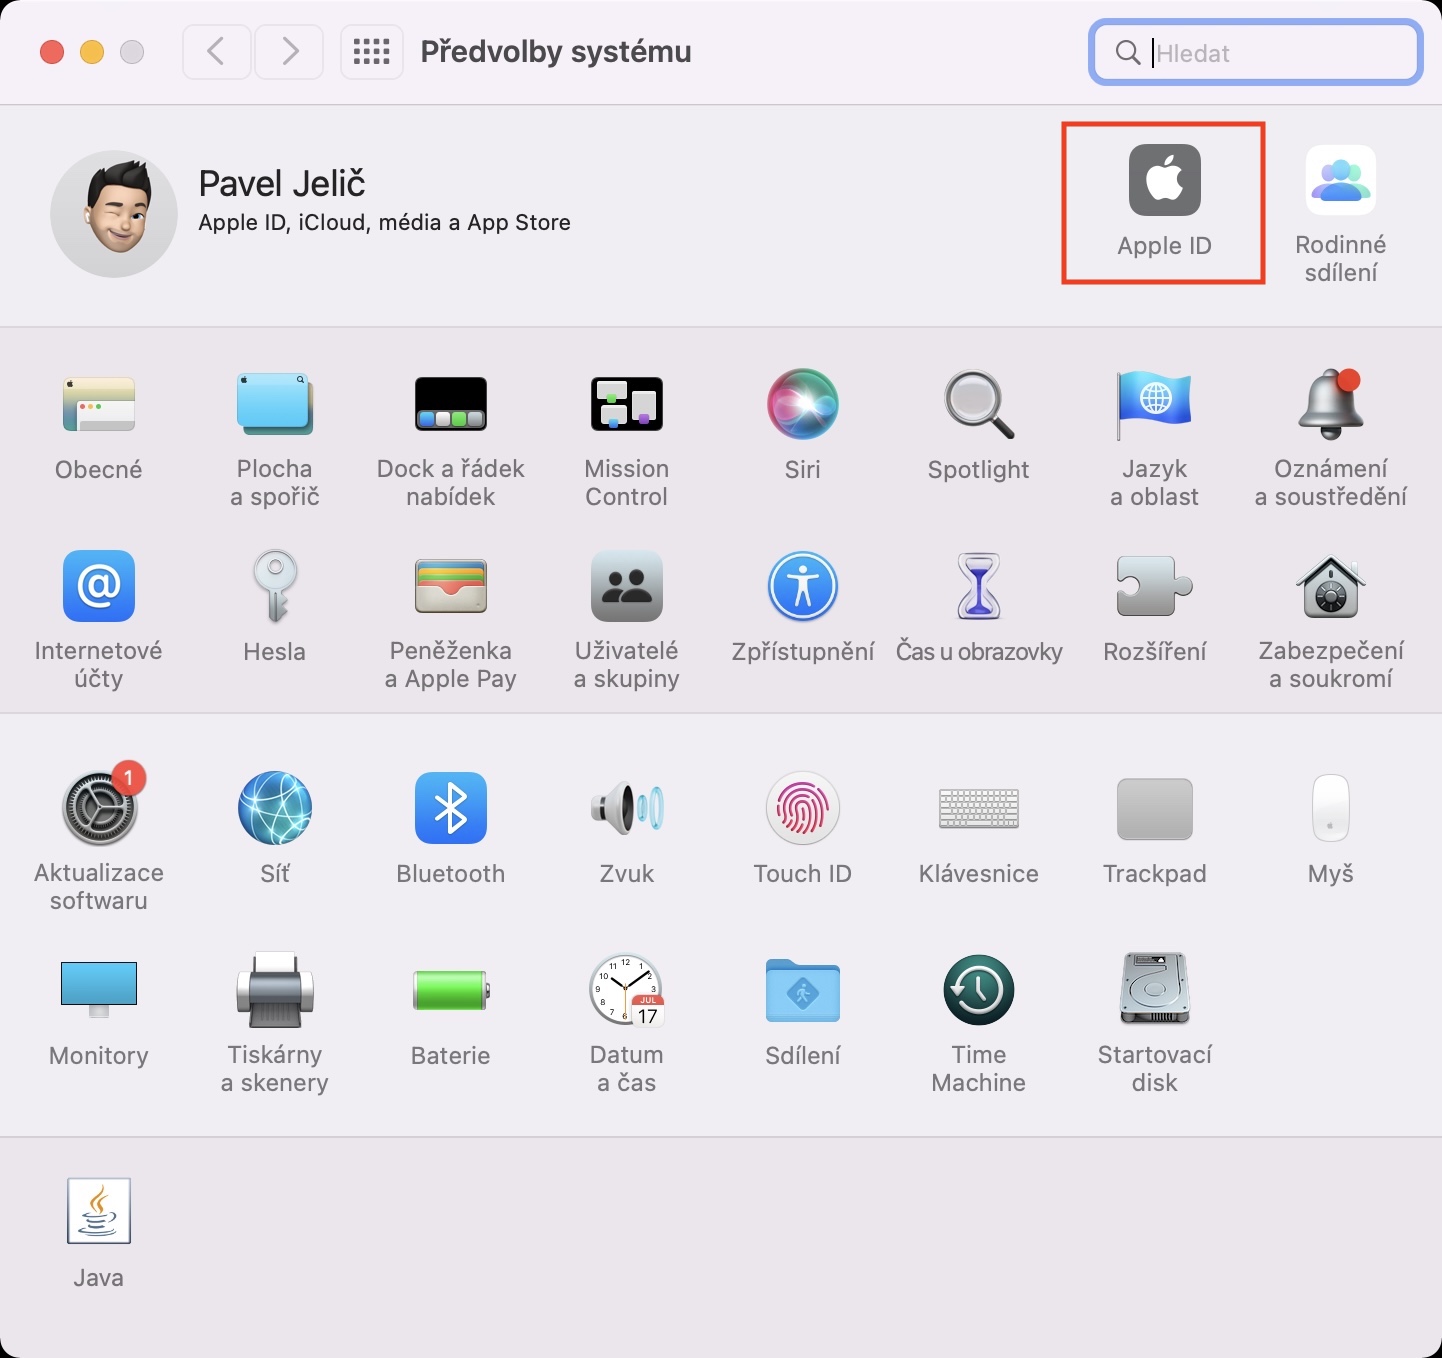Open Uživatelé a skupiny settings
The image size is (1442, 1358).
pyautogui.click(x=627, y=621)
